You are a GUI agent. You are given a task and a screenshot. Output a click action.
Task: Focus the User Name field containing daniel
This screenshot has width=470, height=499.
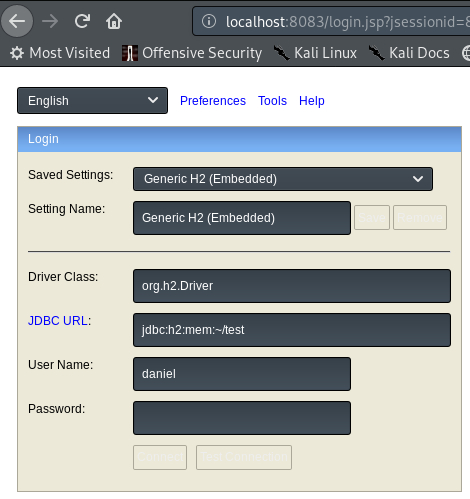(x=242, y=374)
